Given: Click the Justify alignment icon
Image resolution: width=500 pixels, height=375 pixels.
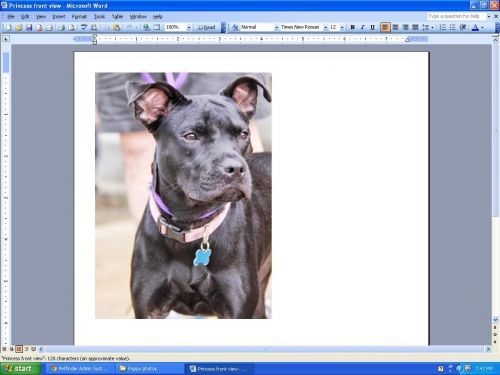Looking at the screenshot, I should 415,27.
